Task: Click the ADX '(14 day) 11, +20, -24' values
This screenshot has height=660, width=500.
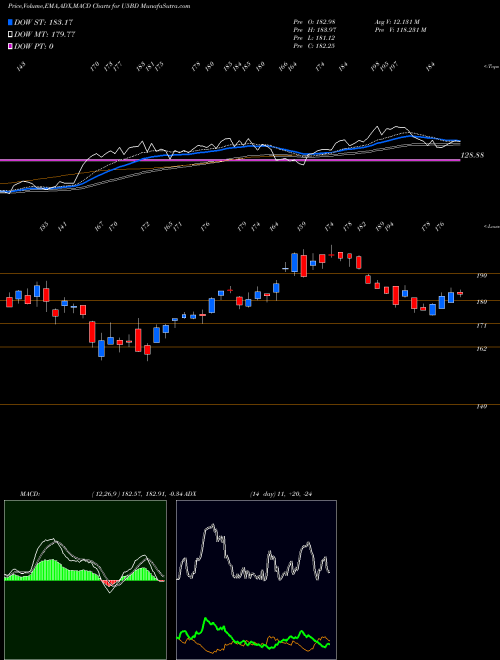Action: [x=283, y=494]
